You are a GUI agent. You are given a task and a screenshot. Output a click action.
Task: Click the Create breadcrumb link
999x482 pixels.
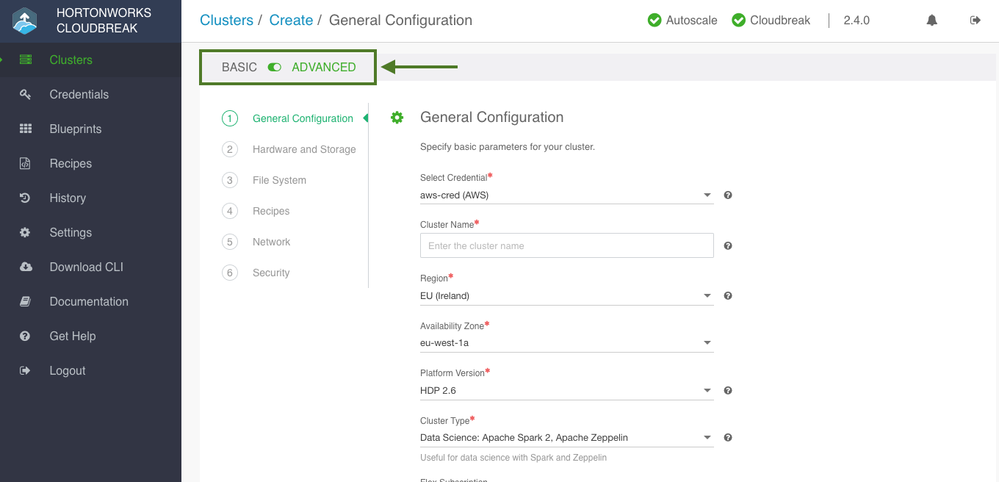point(291,20)
